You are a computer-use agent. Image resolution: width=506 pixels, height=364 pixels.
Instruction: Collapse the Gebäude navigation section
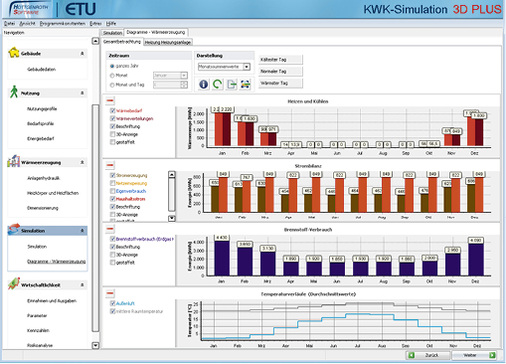click(x=82, y=53)
